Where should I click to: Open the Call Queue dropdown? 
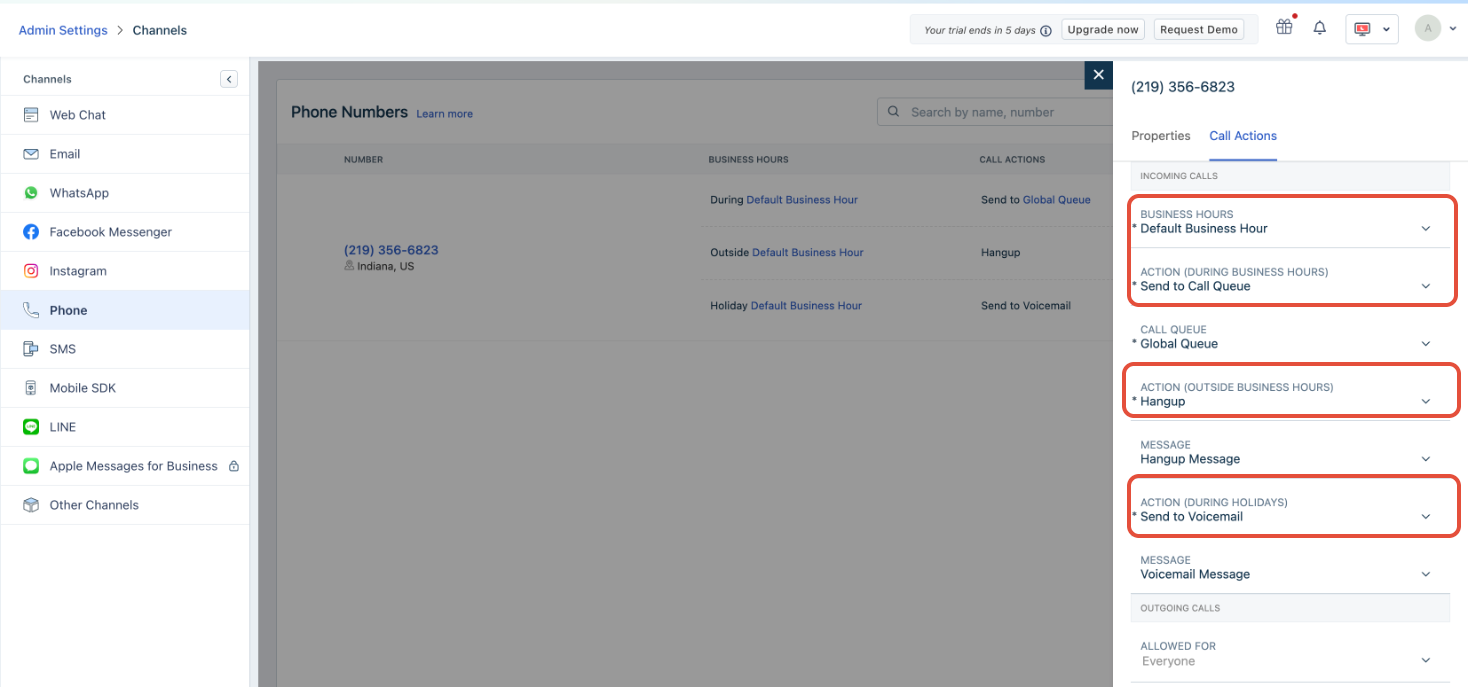point(1290,337)
